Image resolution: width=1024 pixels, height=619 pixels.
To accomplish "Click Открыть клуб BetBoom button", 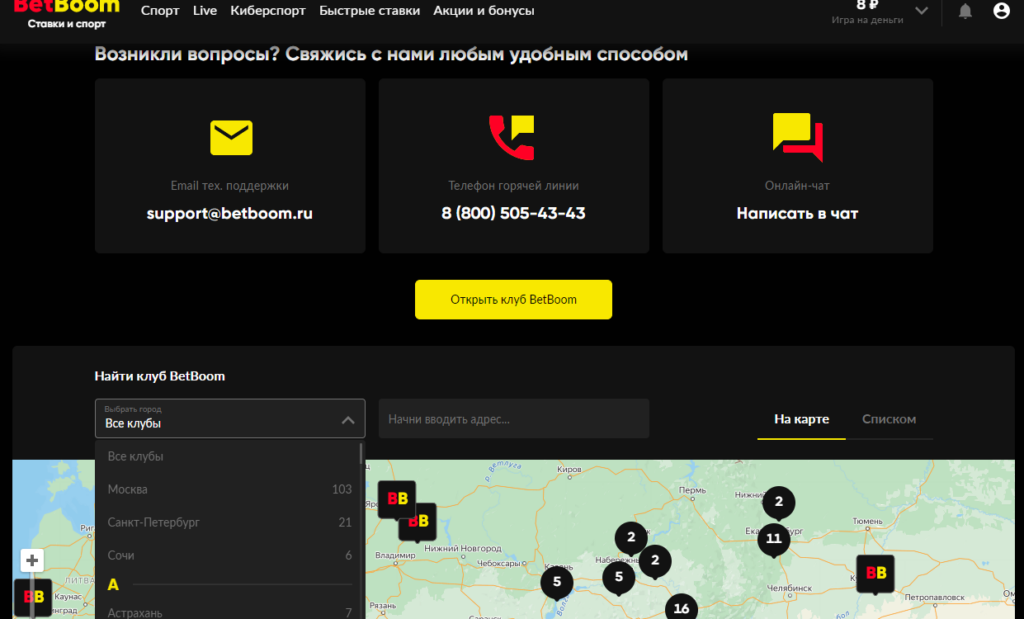I will point(513,300).
